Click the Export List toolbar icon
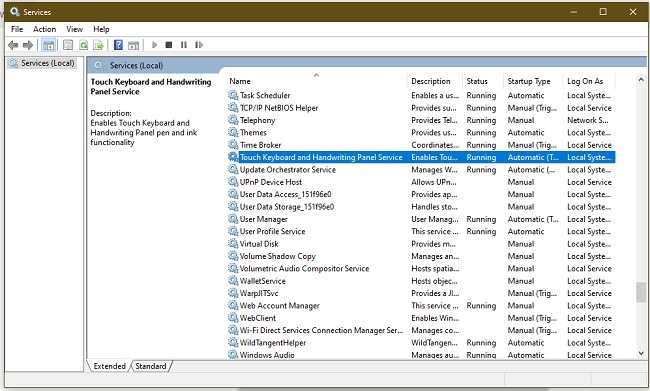650x391 pixels. (98, 45)
